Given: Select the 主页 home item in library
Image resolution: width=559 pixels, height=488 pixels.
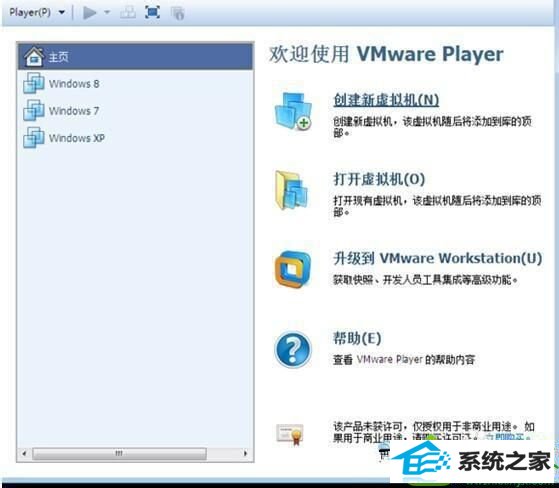Looking at the screenshot, I should (135, 56).
